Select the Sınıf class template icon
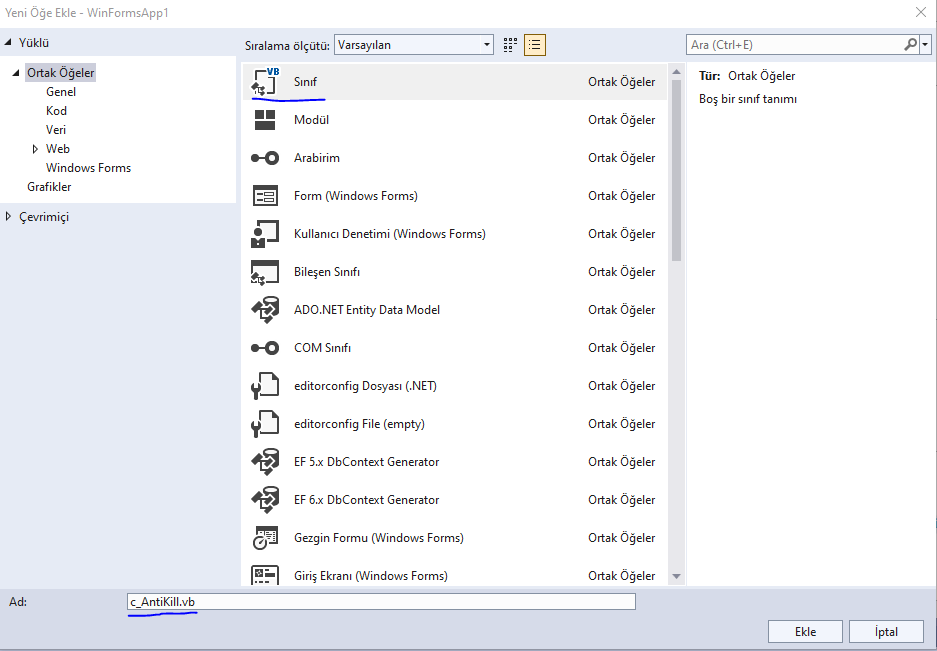937x651 pixels. 265,82
